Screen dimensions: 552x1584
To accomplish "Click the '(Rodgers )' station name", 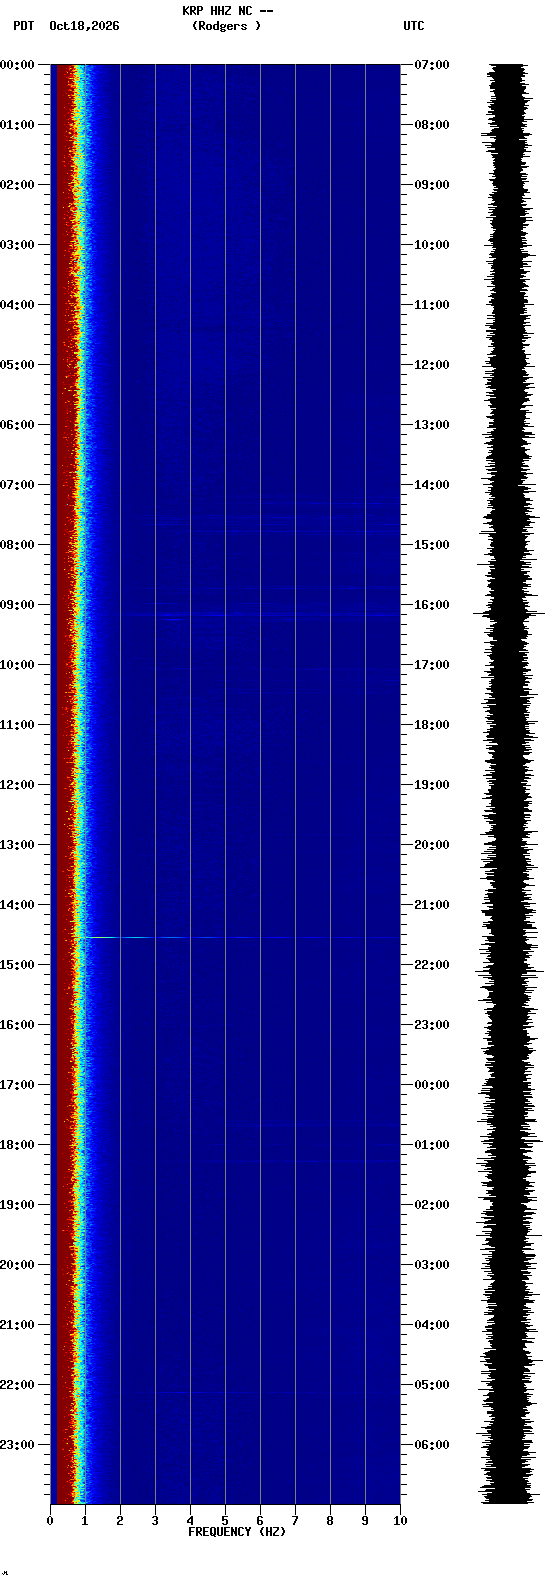I will click(227, 26).
